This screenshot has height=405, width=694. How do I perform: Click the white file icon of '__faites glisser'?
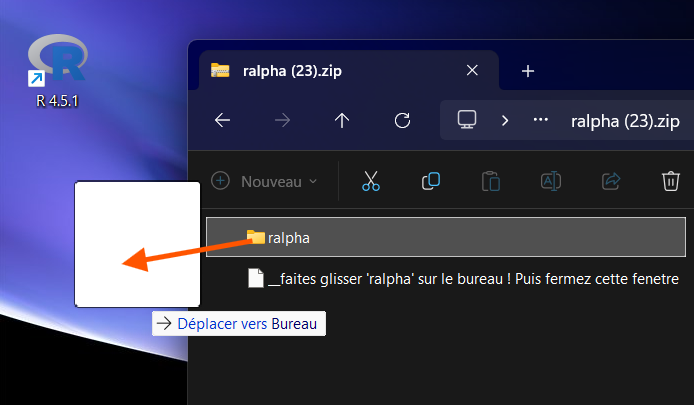click(255, 278)
